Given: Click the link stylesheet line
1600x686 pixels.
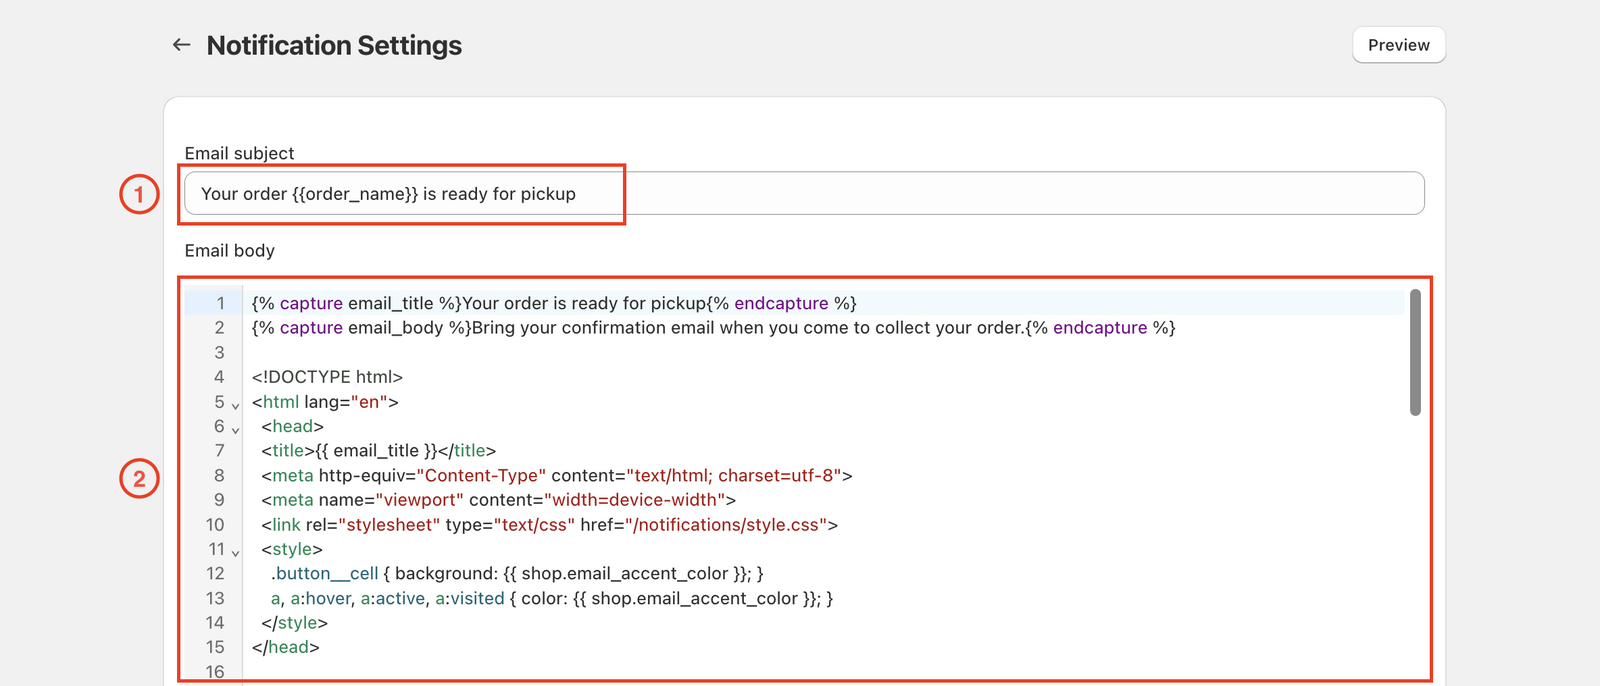Looking at the screenshot, I should (550, 524).
